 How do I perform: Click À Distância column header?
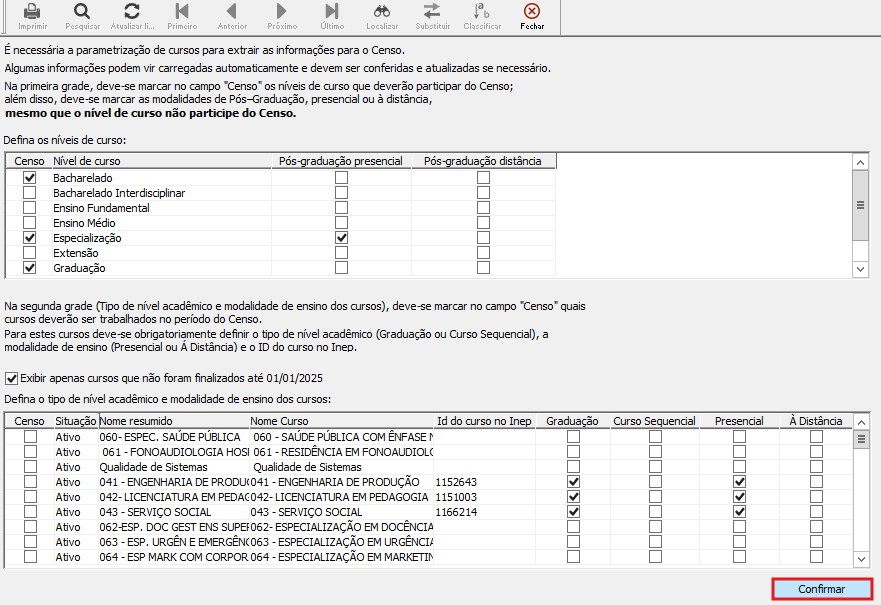[x=816, y=421]
